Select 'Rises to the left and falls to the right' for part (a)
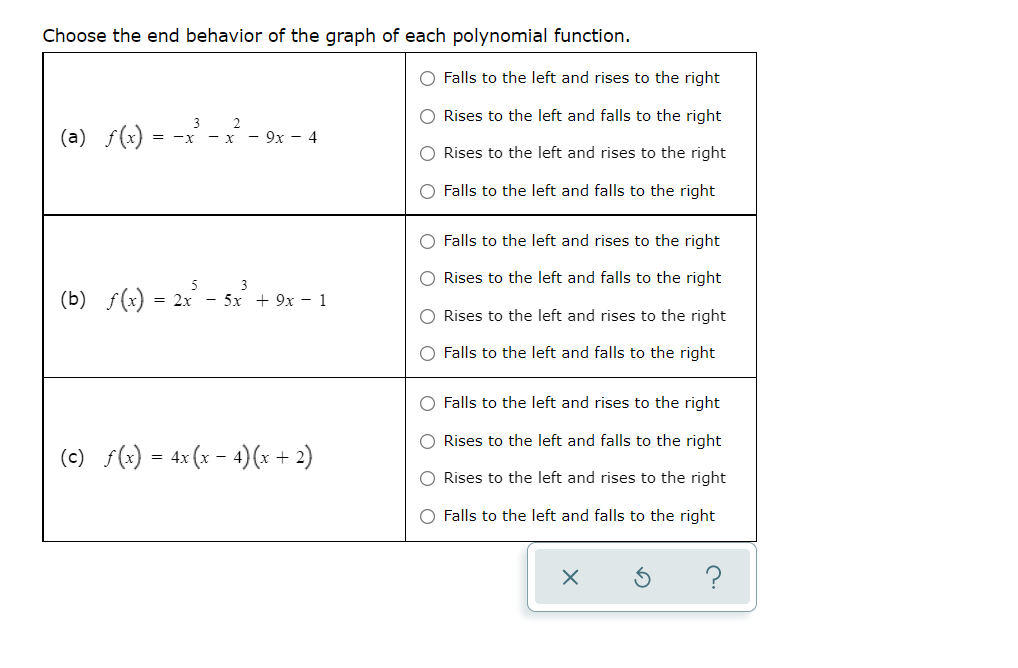Viewport: 1018px width, 668px height. [x=427, y=115]
